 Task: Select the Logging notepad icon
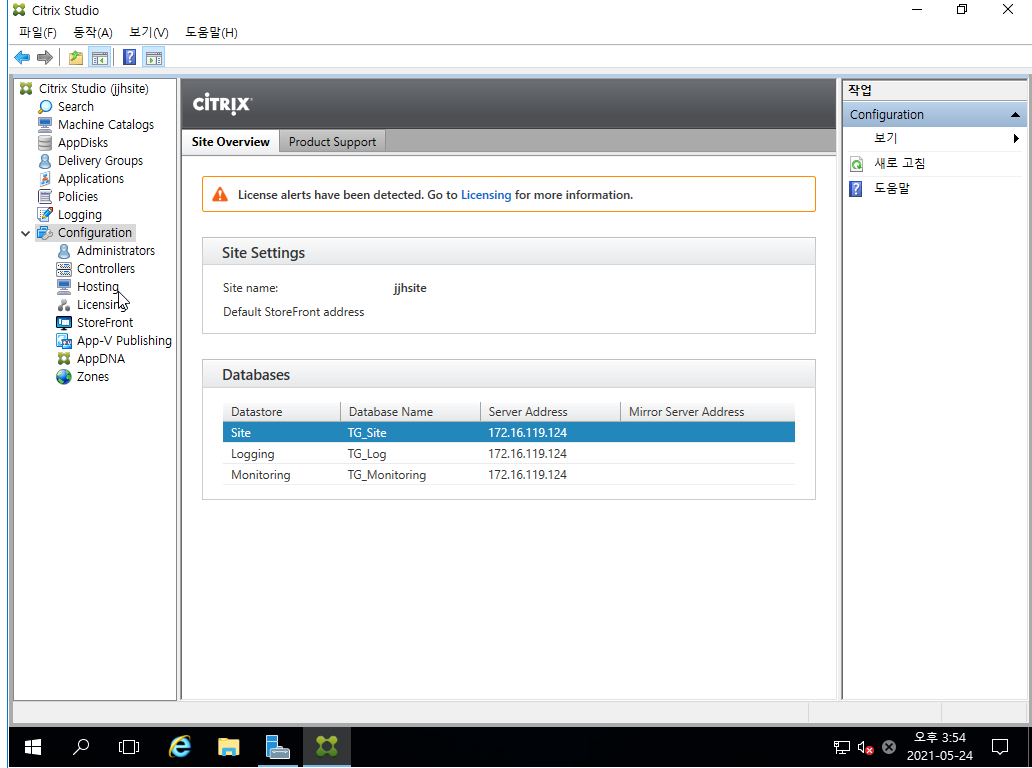click(45, 215)
